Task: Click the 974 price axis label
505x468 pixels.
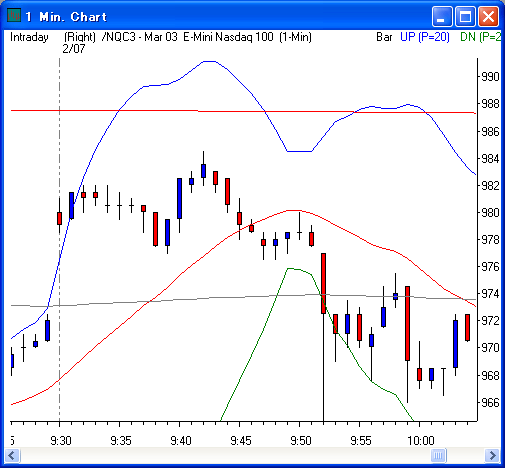Action: 490,294
